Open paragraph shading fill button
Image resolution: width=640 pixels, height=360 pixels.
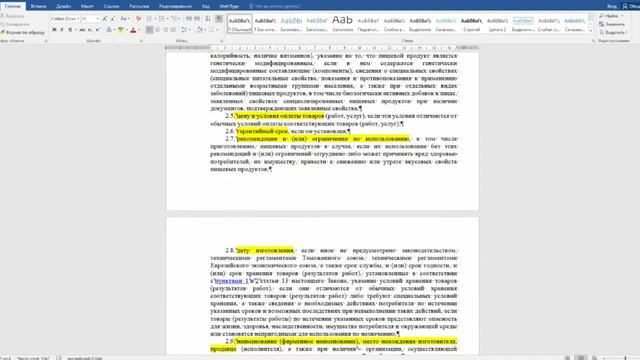[x=200, y=30]
